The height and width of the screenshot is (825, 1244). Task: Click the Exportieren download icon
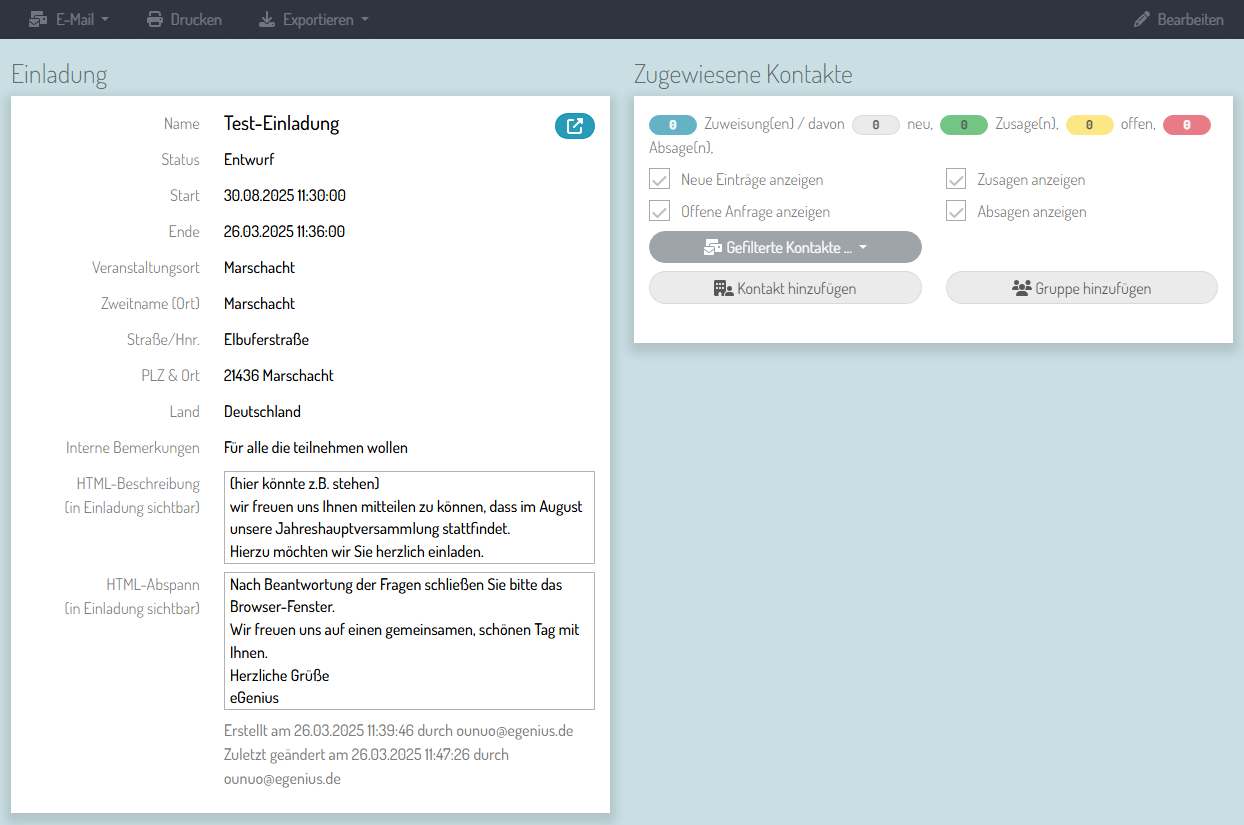267,19
